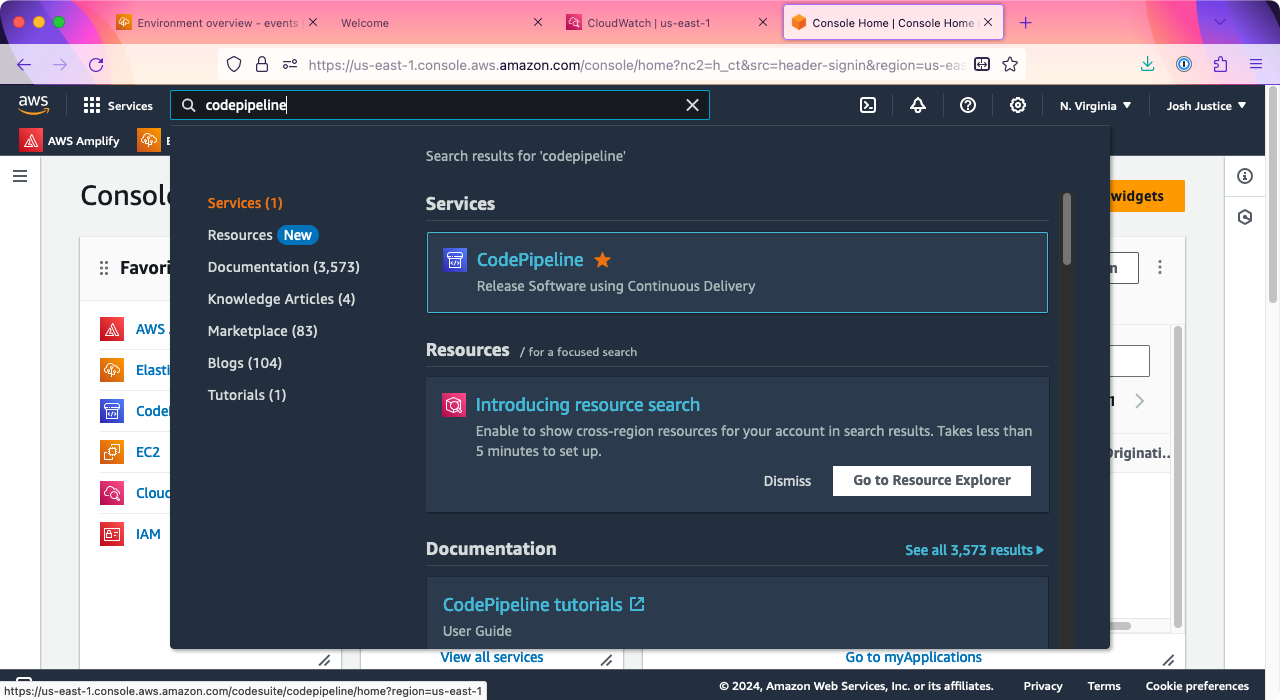Click the Elastic Beanstalk favorite icon
This screenshot has height=700, width=1280.
tap(112, 370)
